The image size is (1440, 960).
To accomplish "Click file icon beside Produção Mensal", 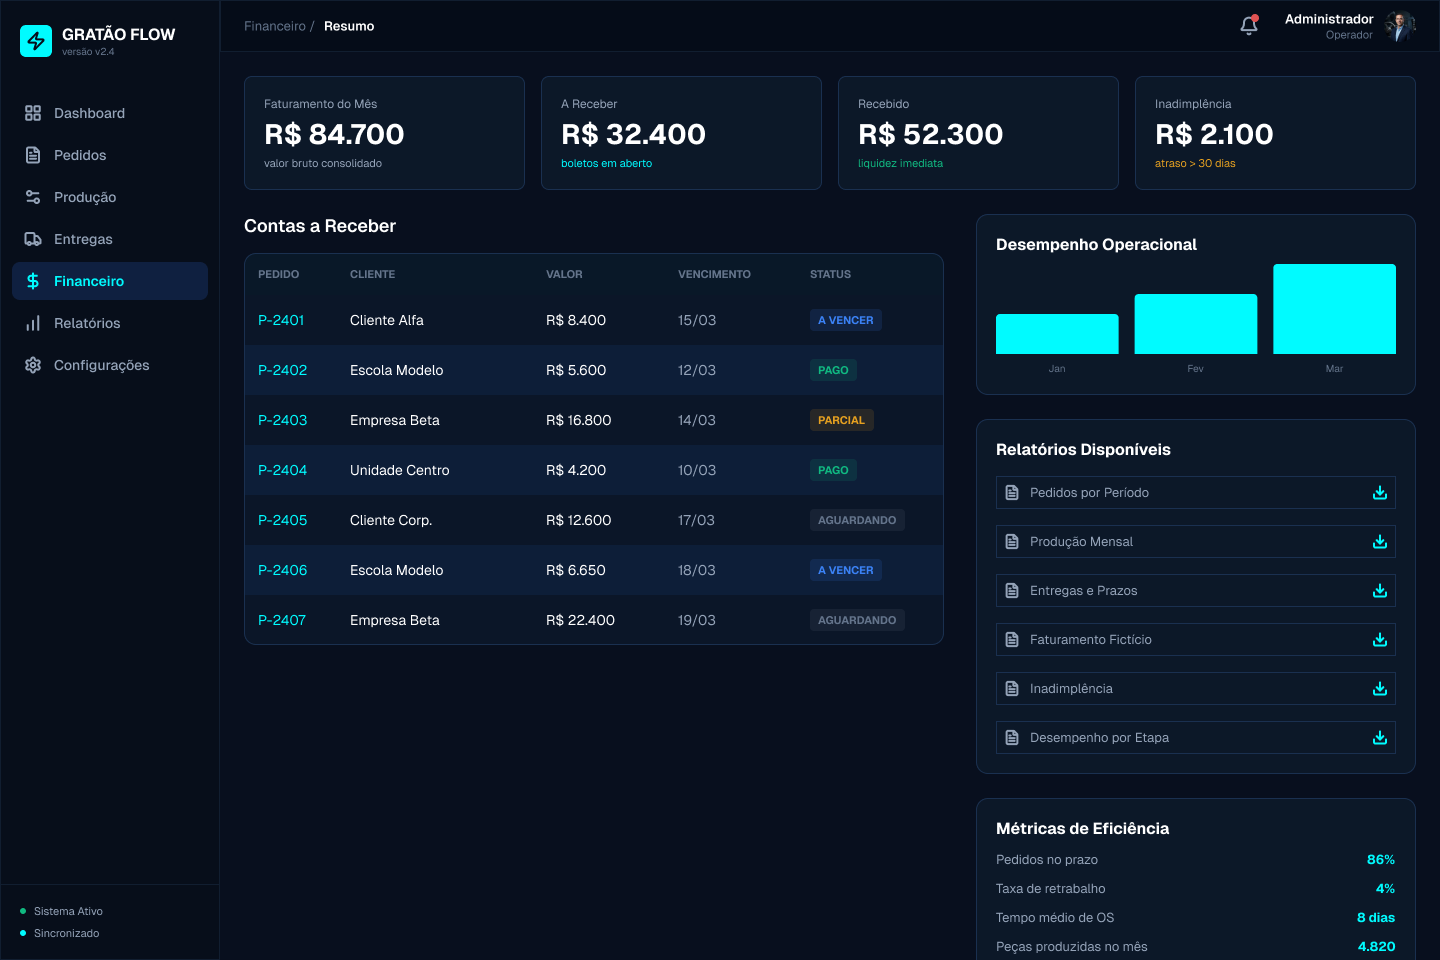I will point(1012,542).
